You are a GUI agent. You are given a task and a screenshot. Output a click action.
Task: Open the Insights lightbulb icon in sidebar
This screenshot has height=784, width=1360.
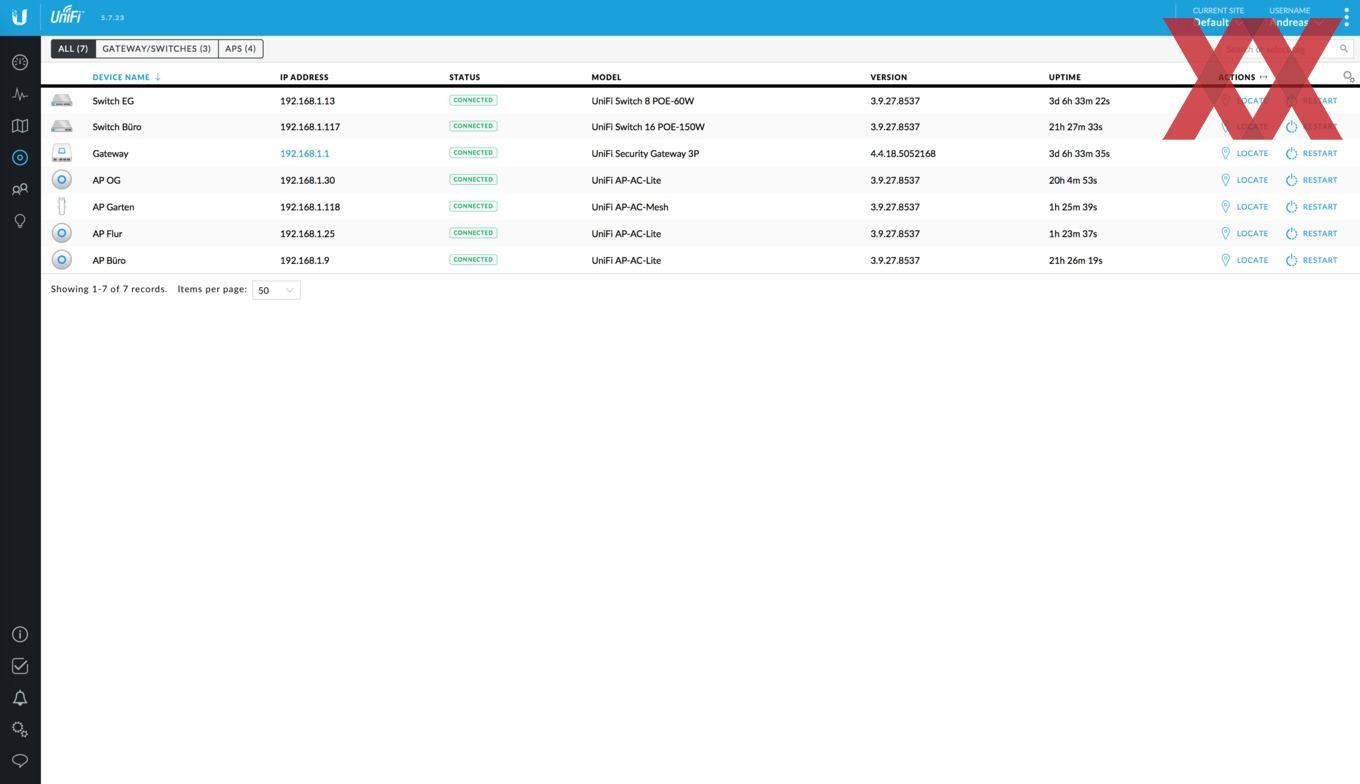click(x=20, y=221)
